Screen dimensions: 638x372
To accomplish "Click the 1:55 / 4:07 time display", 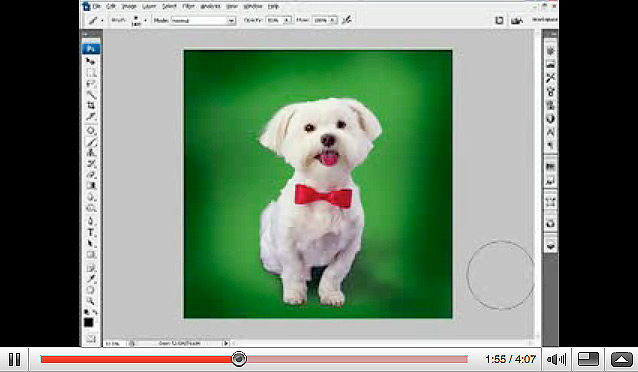I will click(510, 359).
